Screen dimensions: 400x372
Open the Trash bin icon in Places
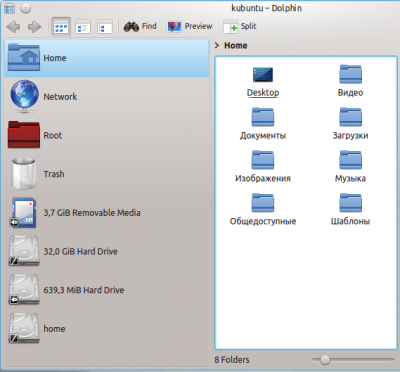click(23, 173)
